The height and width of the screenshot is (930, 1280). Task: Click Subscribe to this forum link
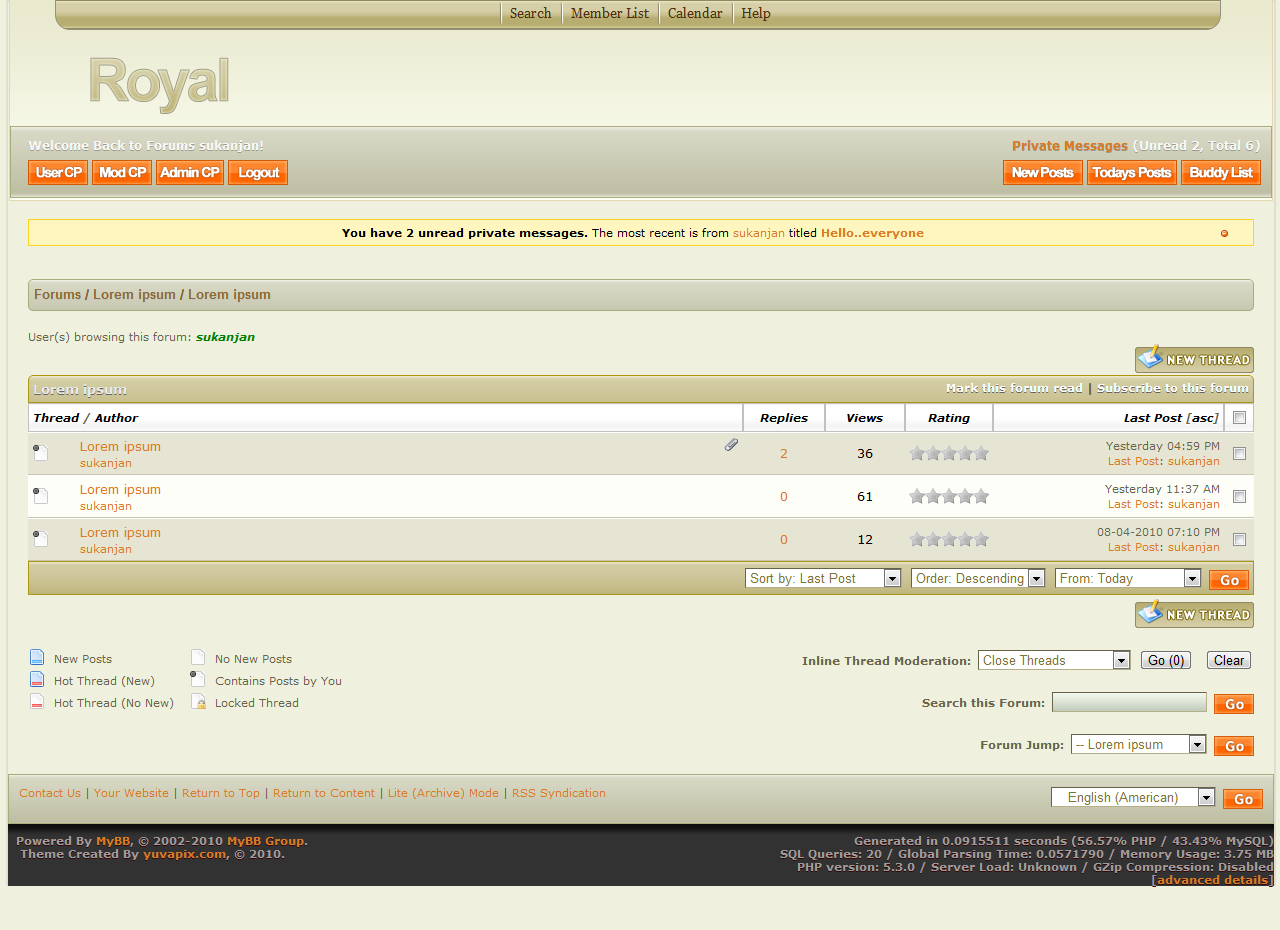coord(1172,388)
